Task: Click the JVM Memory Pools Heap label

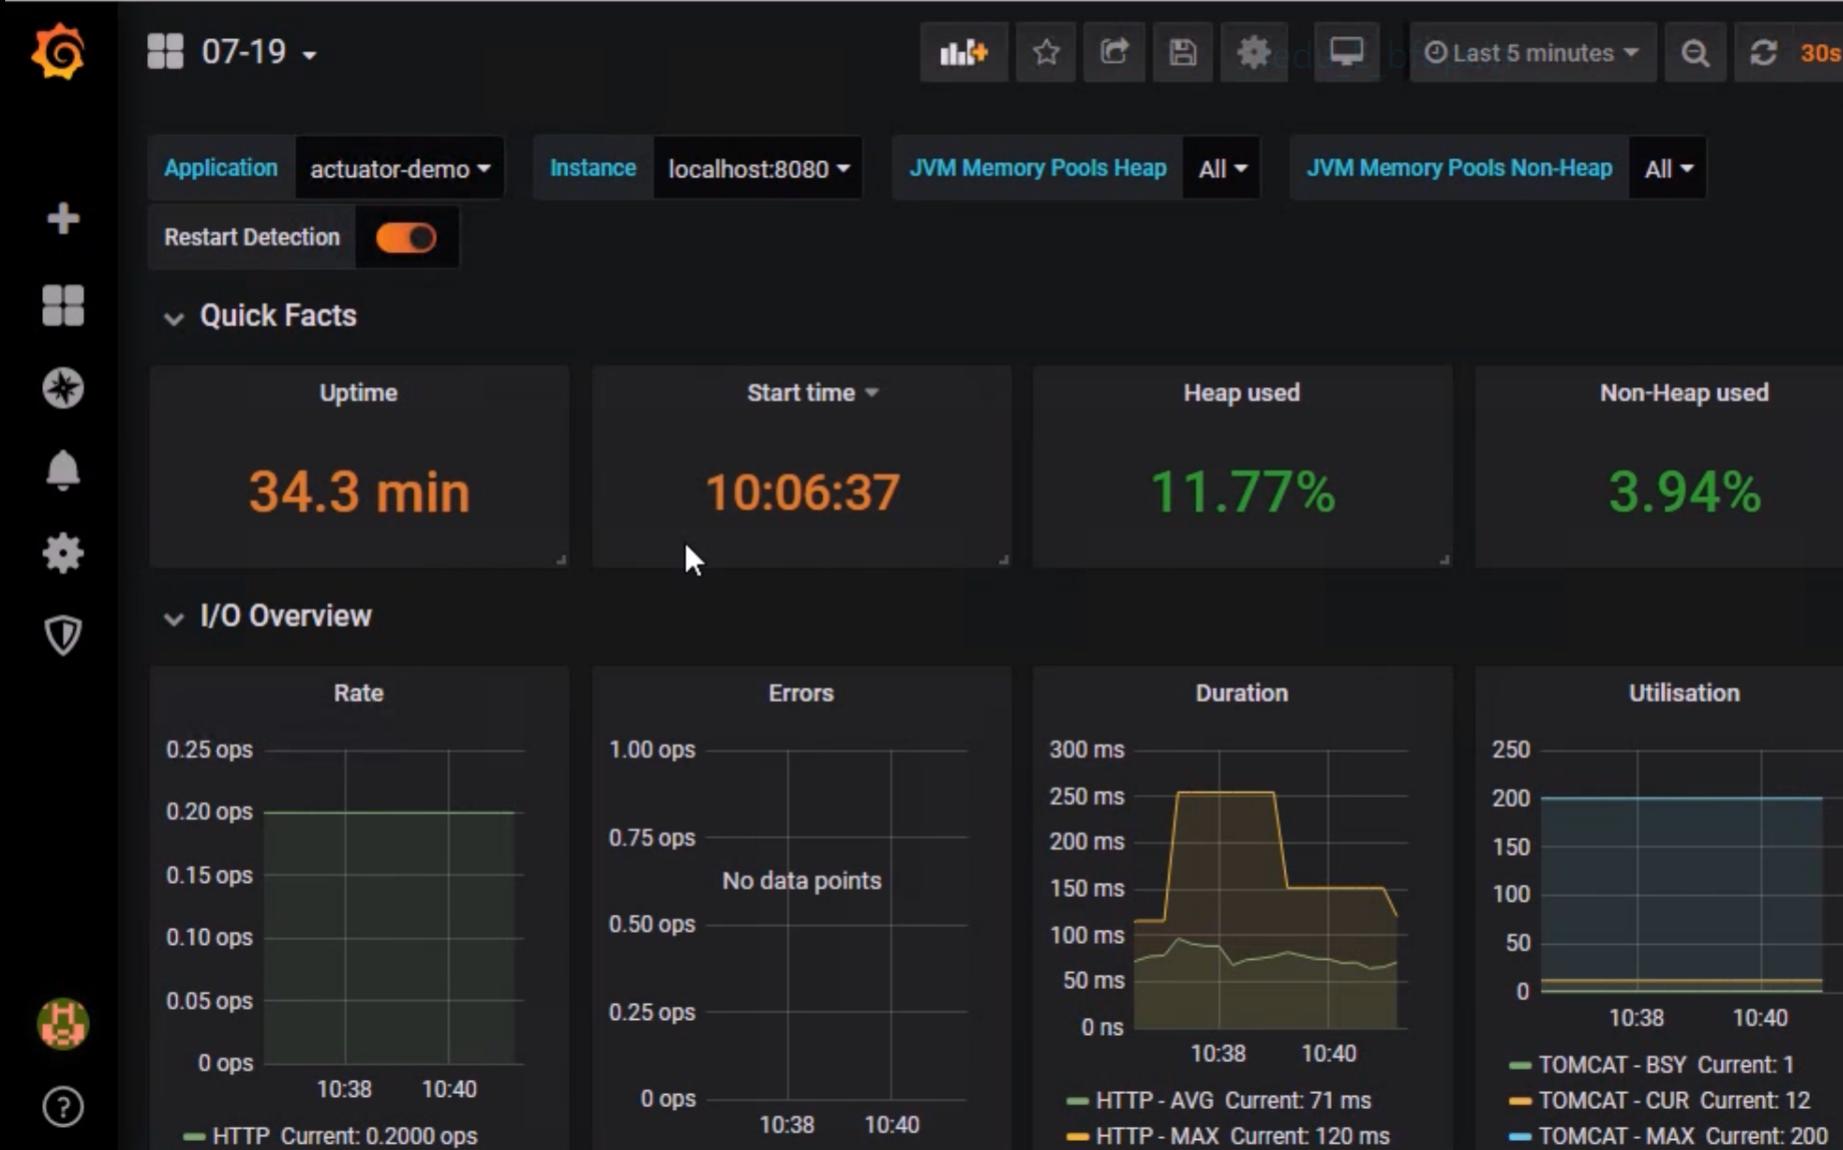Action: click(1037, 168)
